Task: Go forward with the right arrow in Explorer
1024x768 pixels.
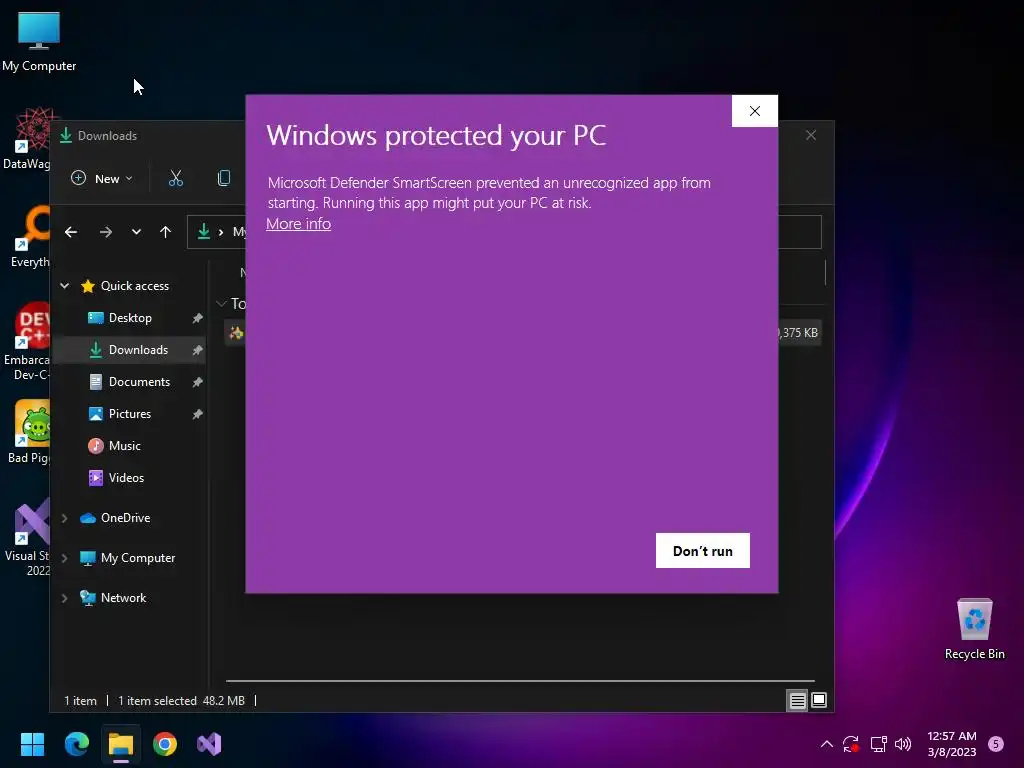Action: point(105,232)
